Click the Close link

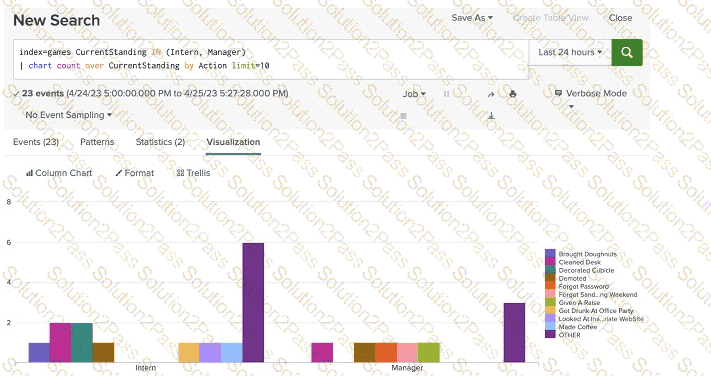(x=620, y=18)
